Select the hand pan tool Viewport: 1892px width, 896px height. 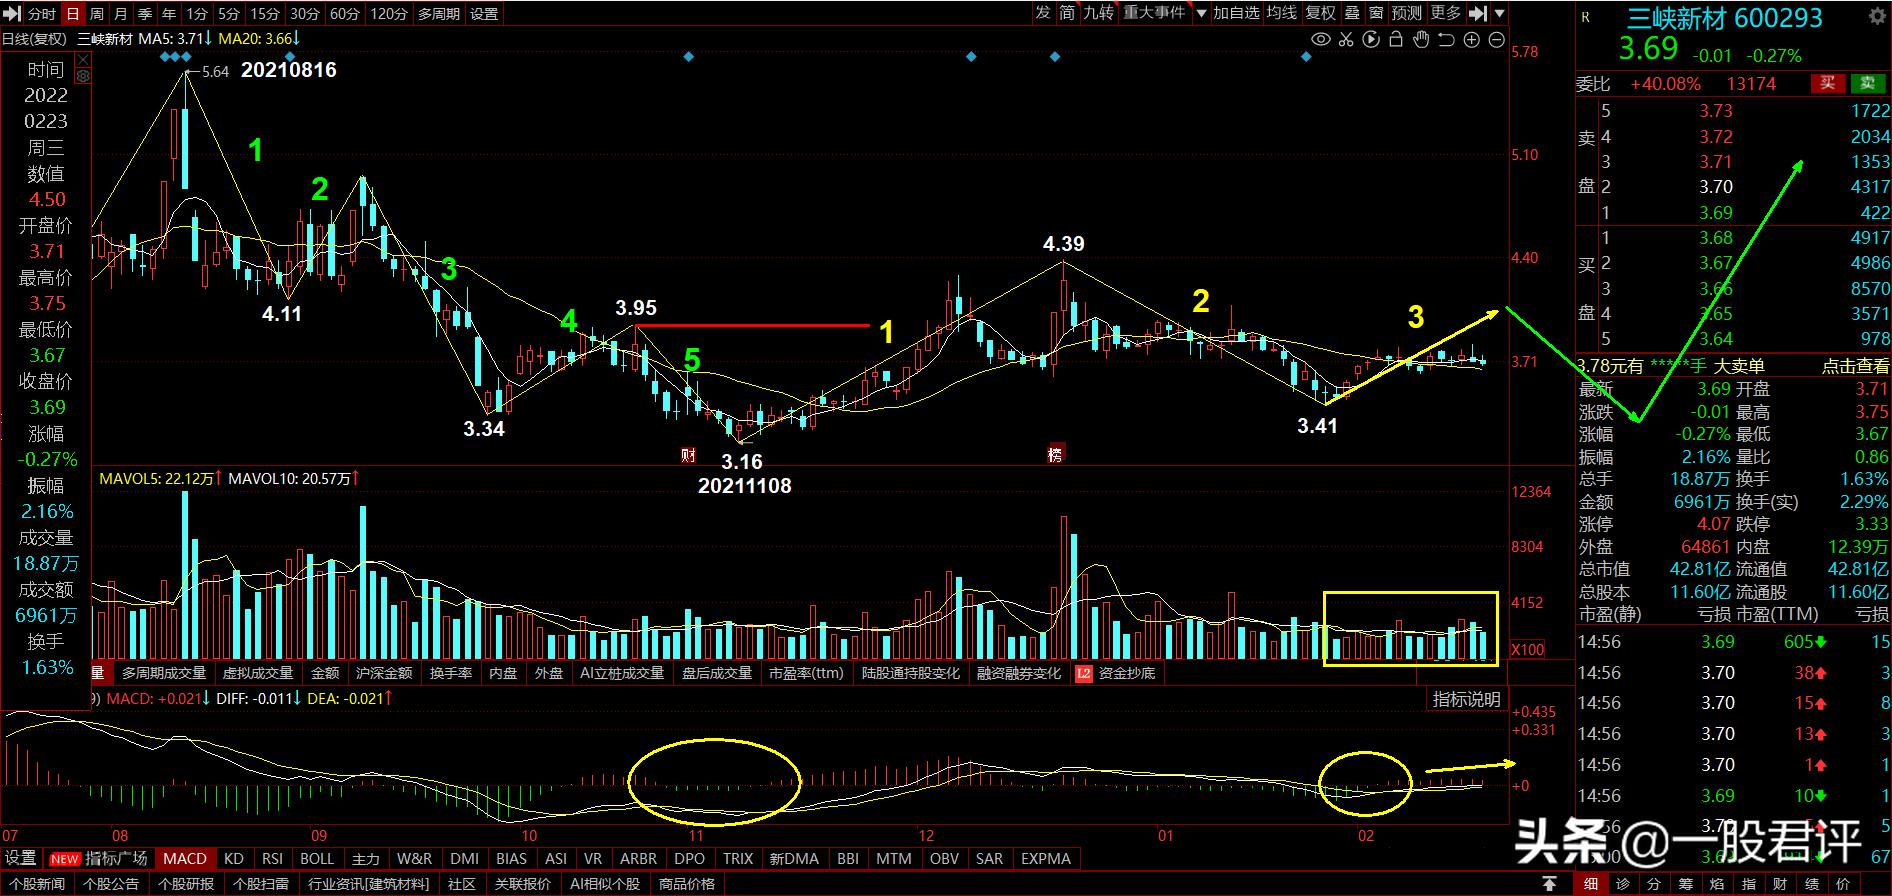(x=1421, y=40)
